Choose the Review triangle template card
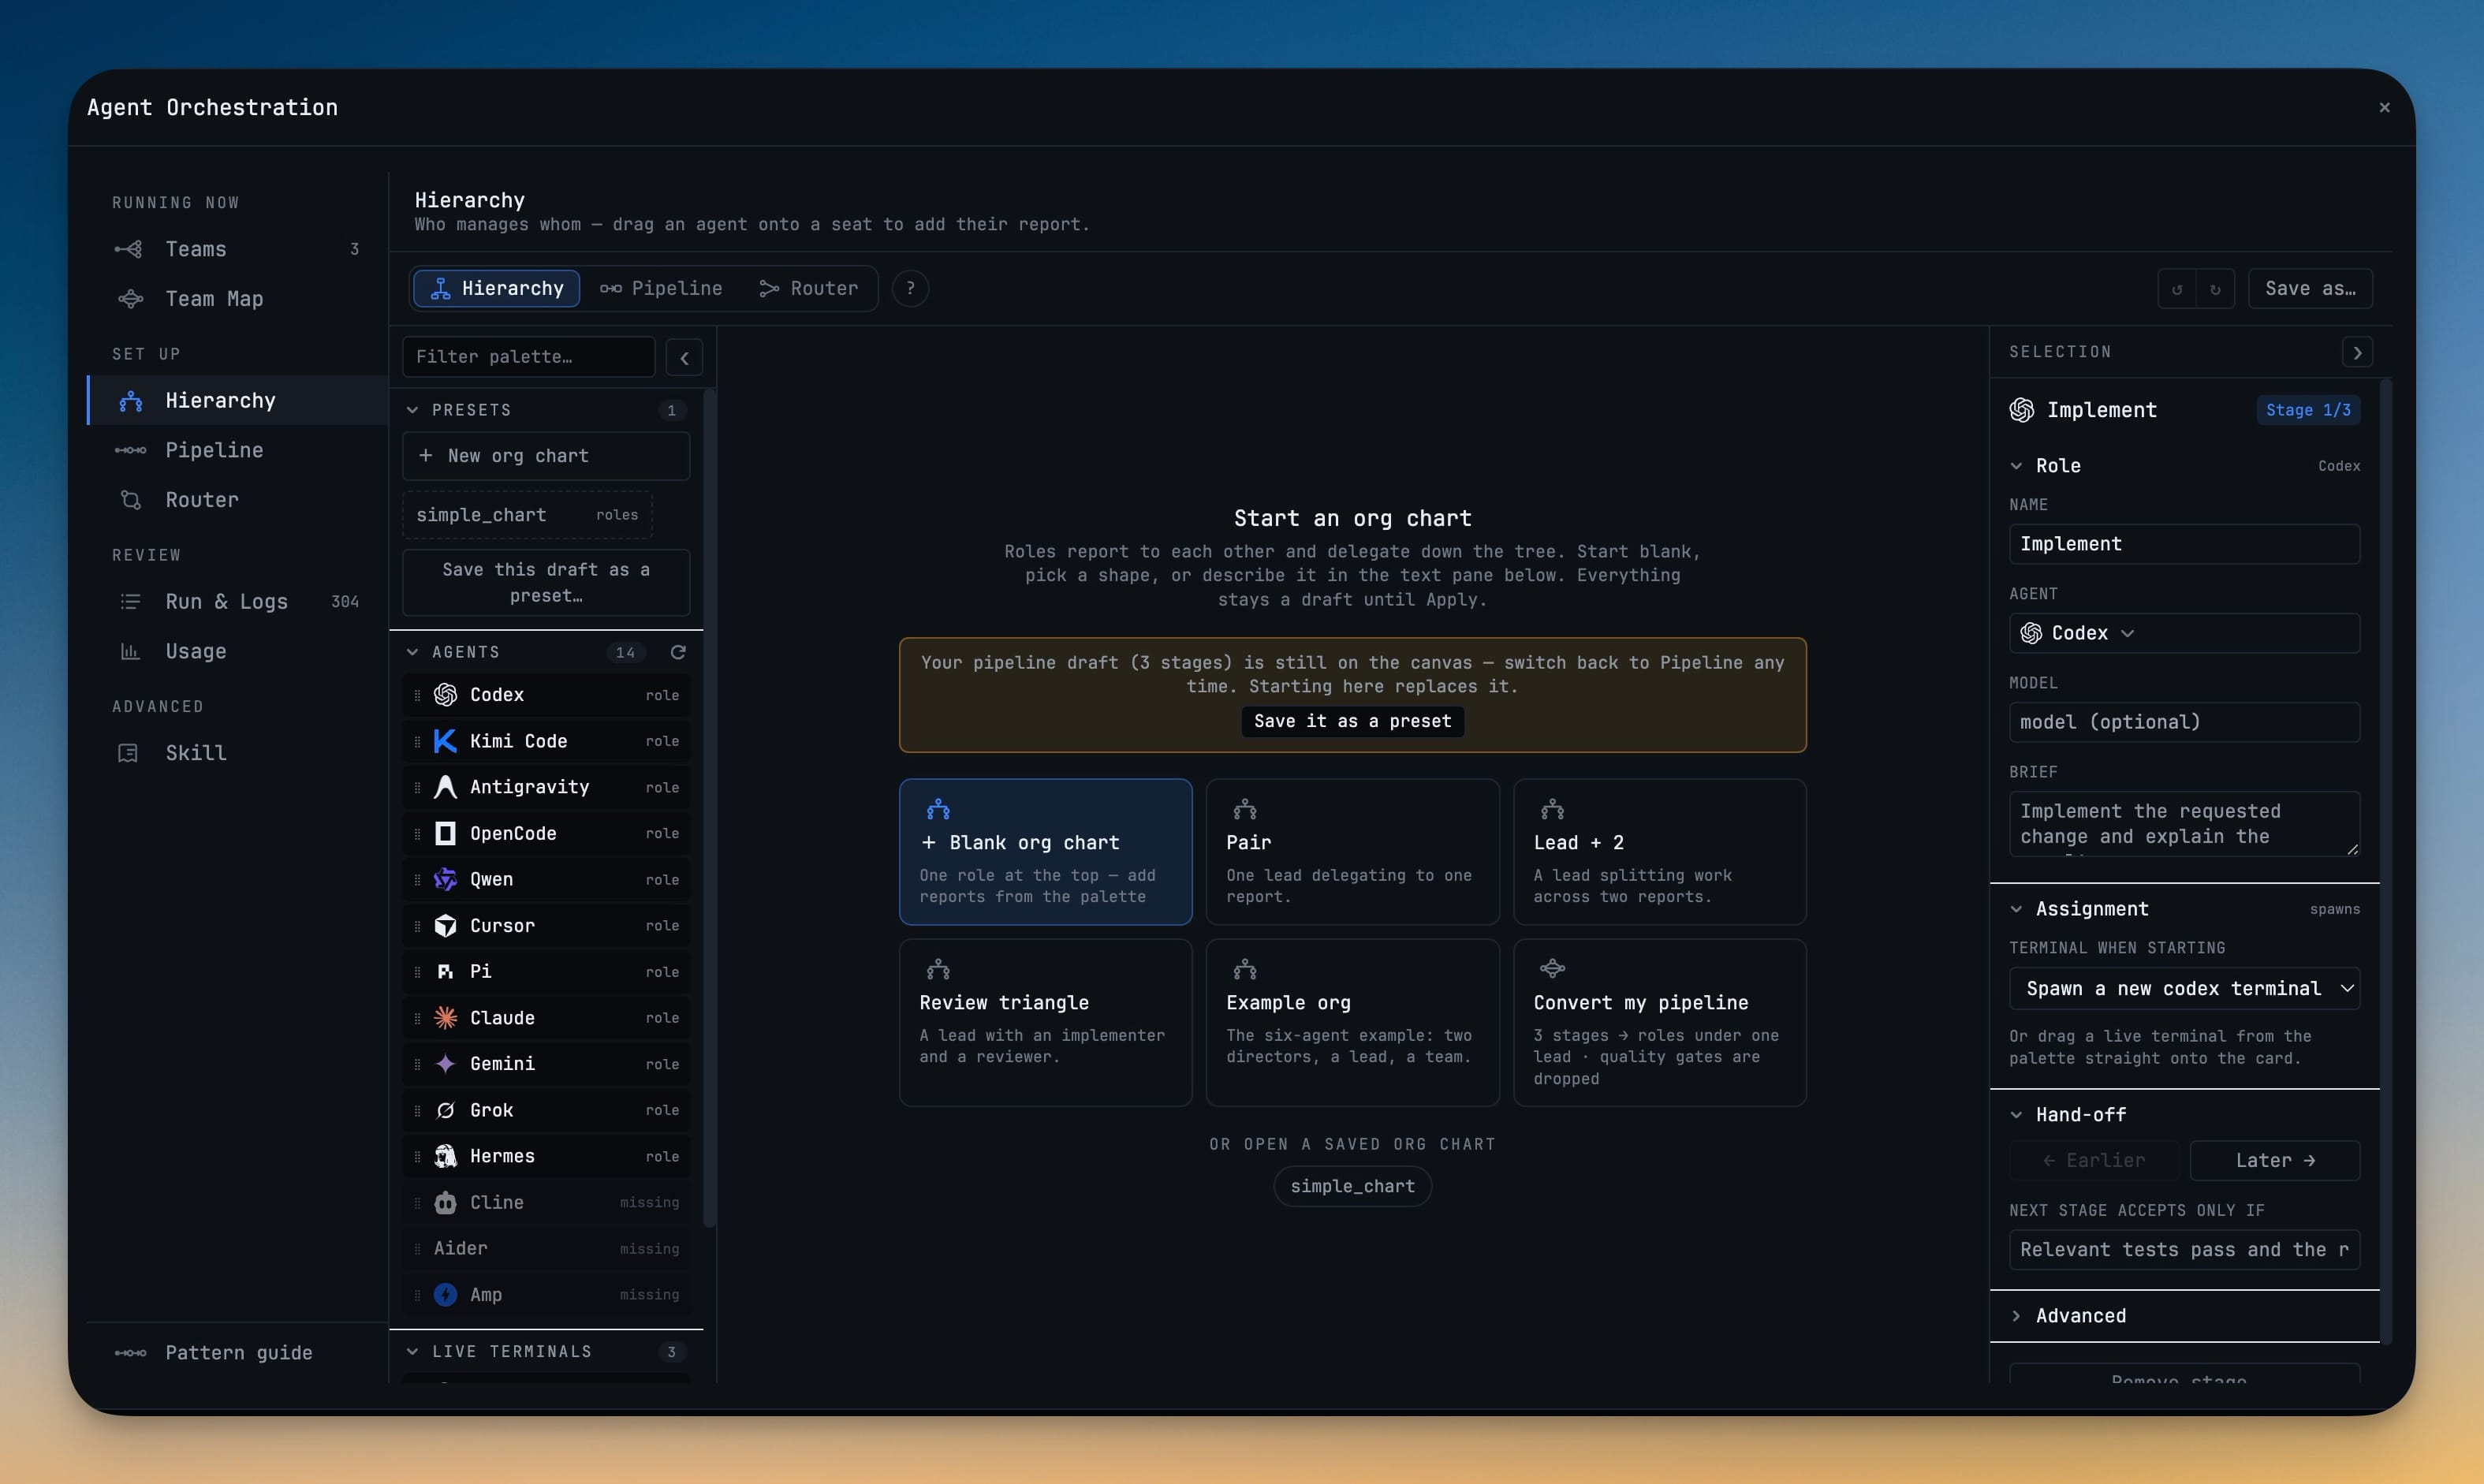 coord(1045,1022)
